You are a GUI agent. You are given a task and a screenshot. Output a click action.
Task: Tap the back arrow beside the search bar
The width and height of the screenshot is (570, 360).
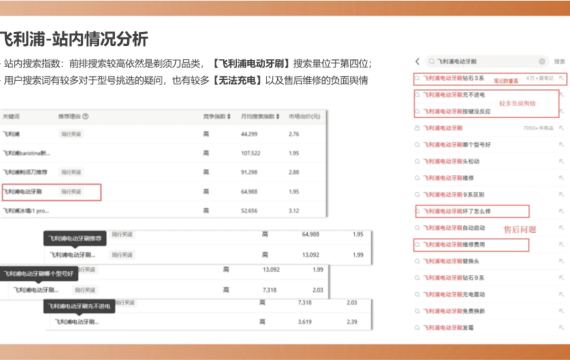(417, 61)
